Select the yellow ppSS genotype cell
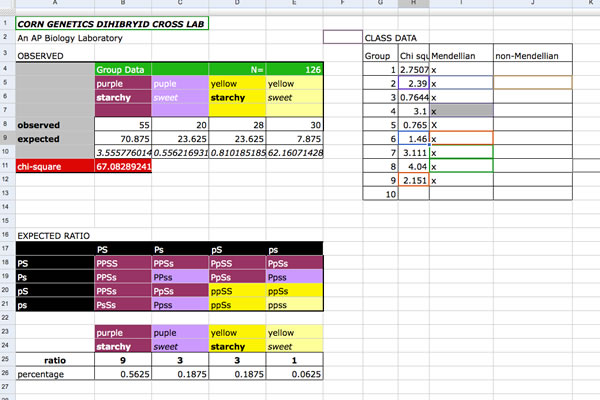 click(x=237, y=291)
